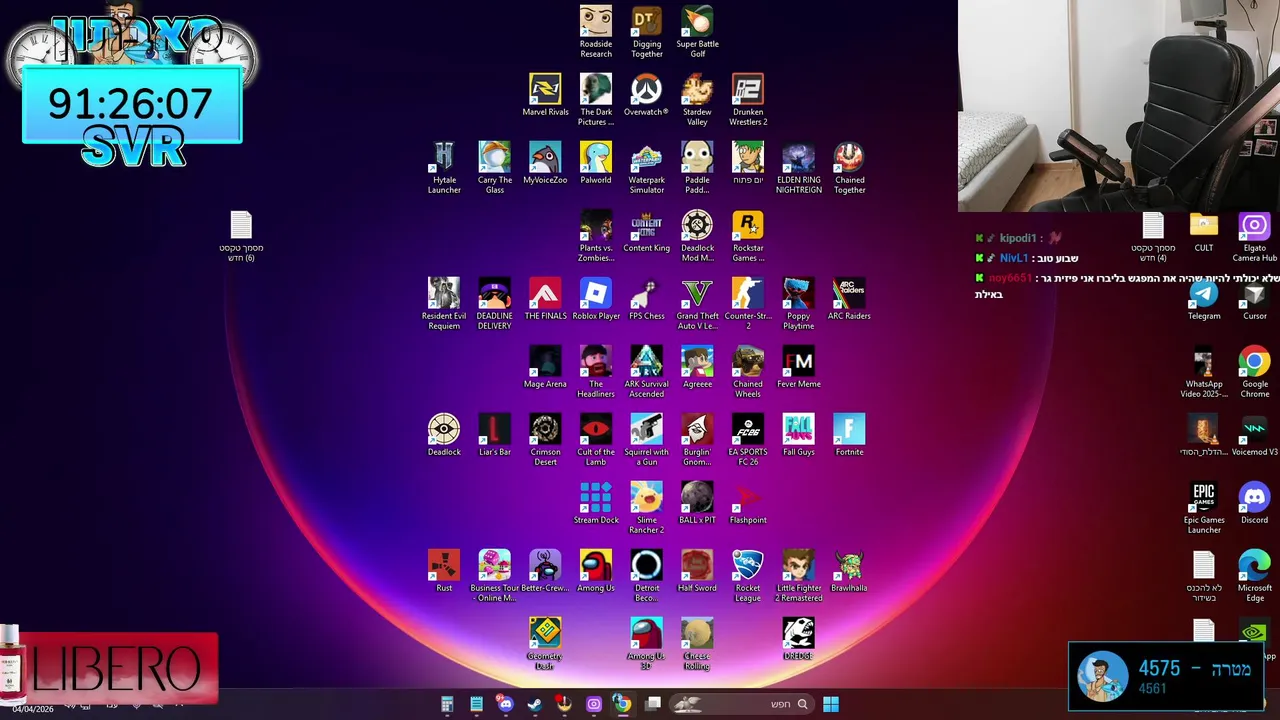The width and height of the screenshot is (1280, 720).
Task: Launch Stardew Valley from the desktop
Action: click(697, 100)
